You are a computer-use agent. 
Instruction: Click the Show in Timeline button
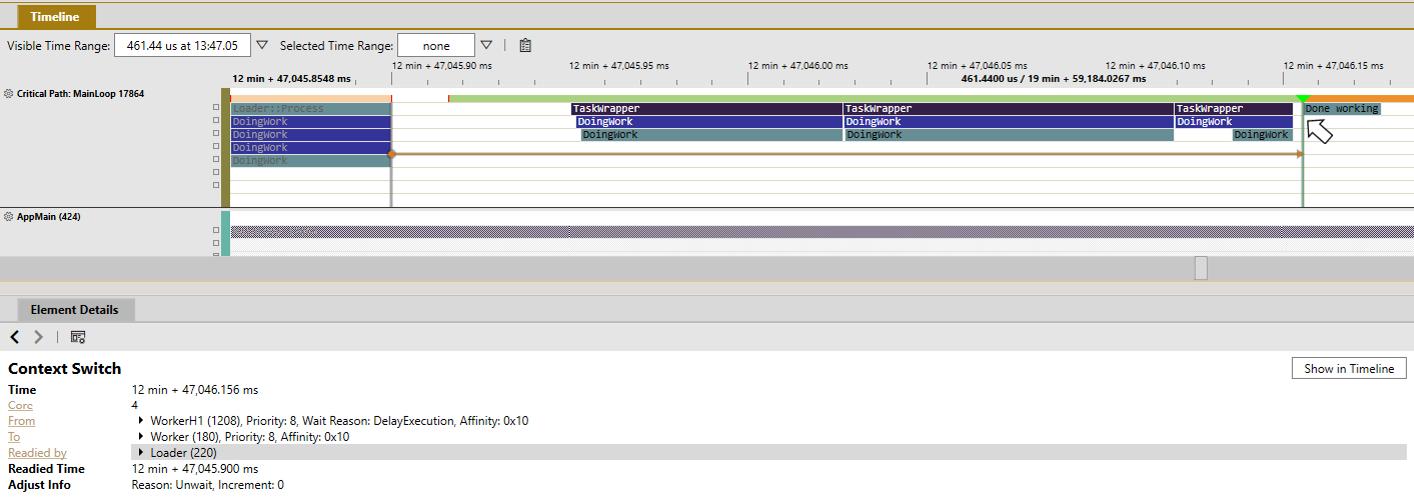point(1349,368)
